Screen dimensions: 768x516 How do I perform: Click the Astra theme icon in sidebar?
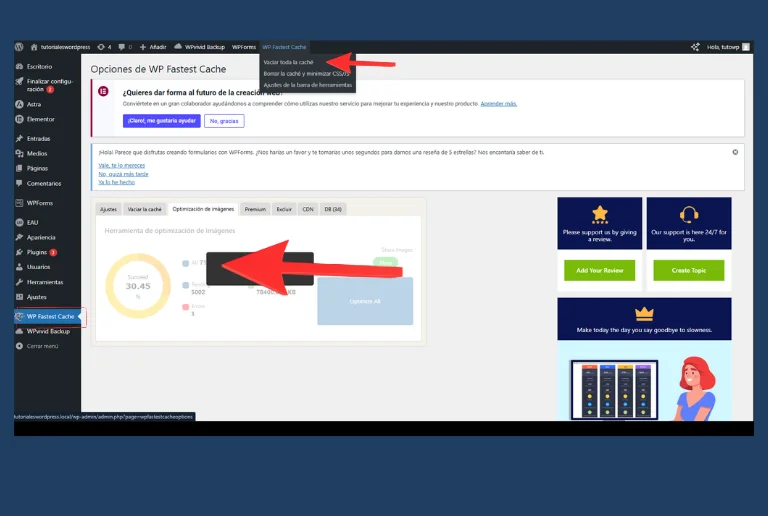(20, 104)
